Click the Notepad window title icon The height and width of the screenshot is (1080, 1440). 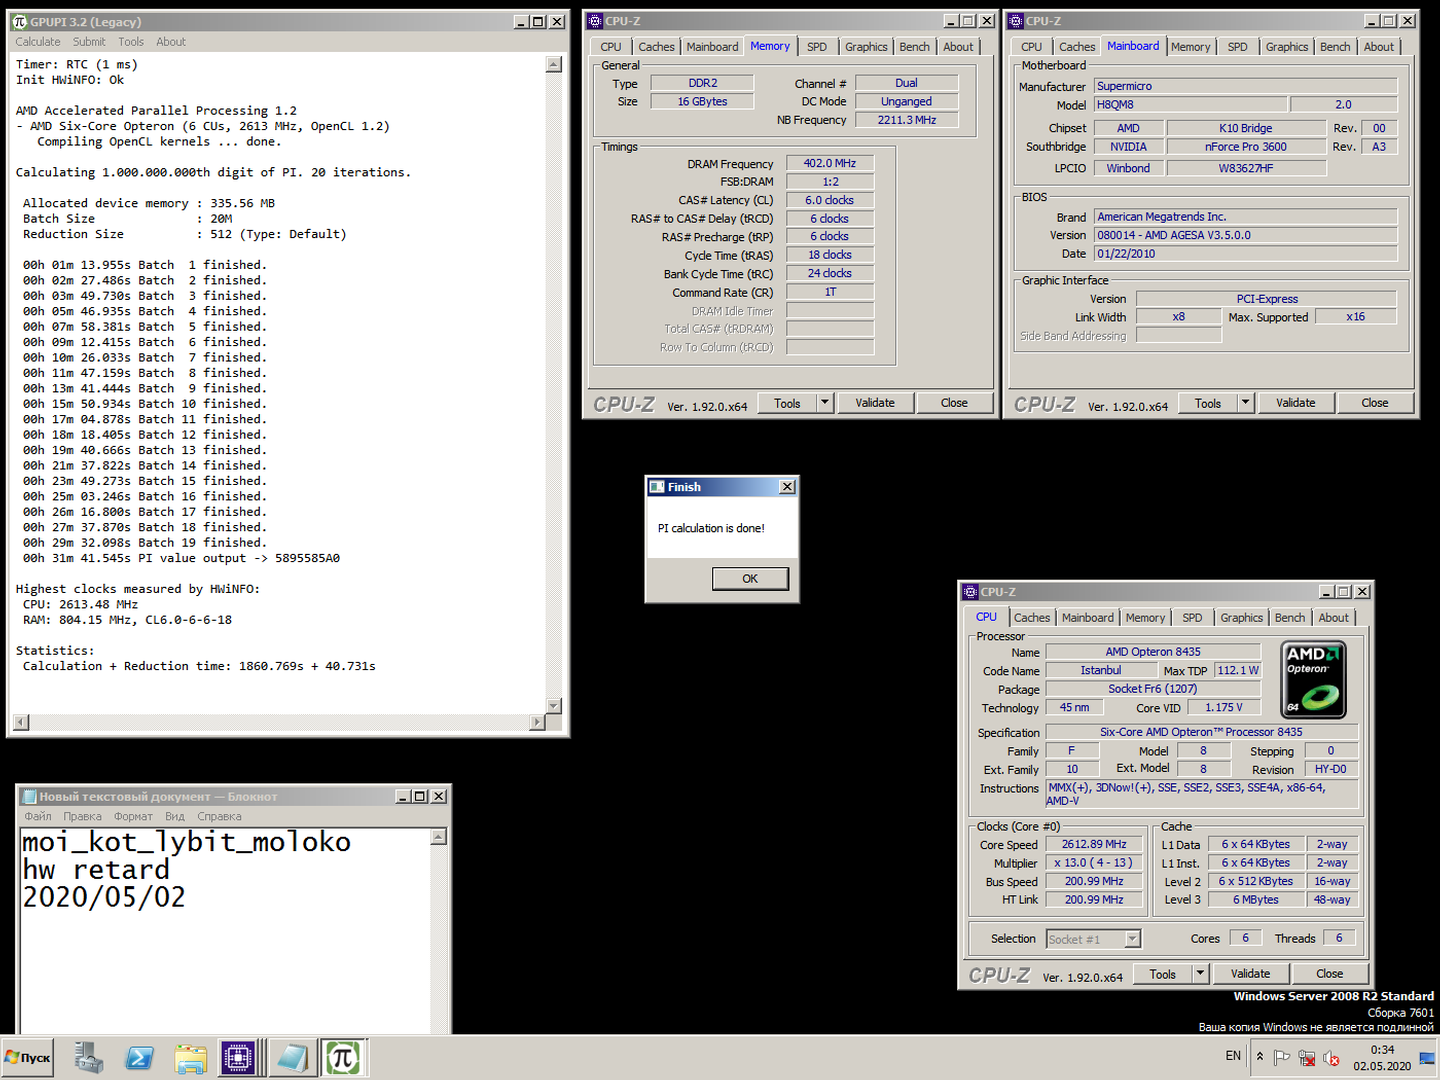coord(29,796)
